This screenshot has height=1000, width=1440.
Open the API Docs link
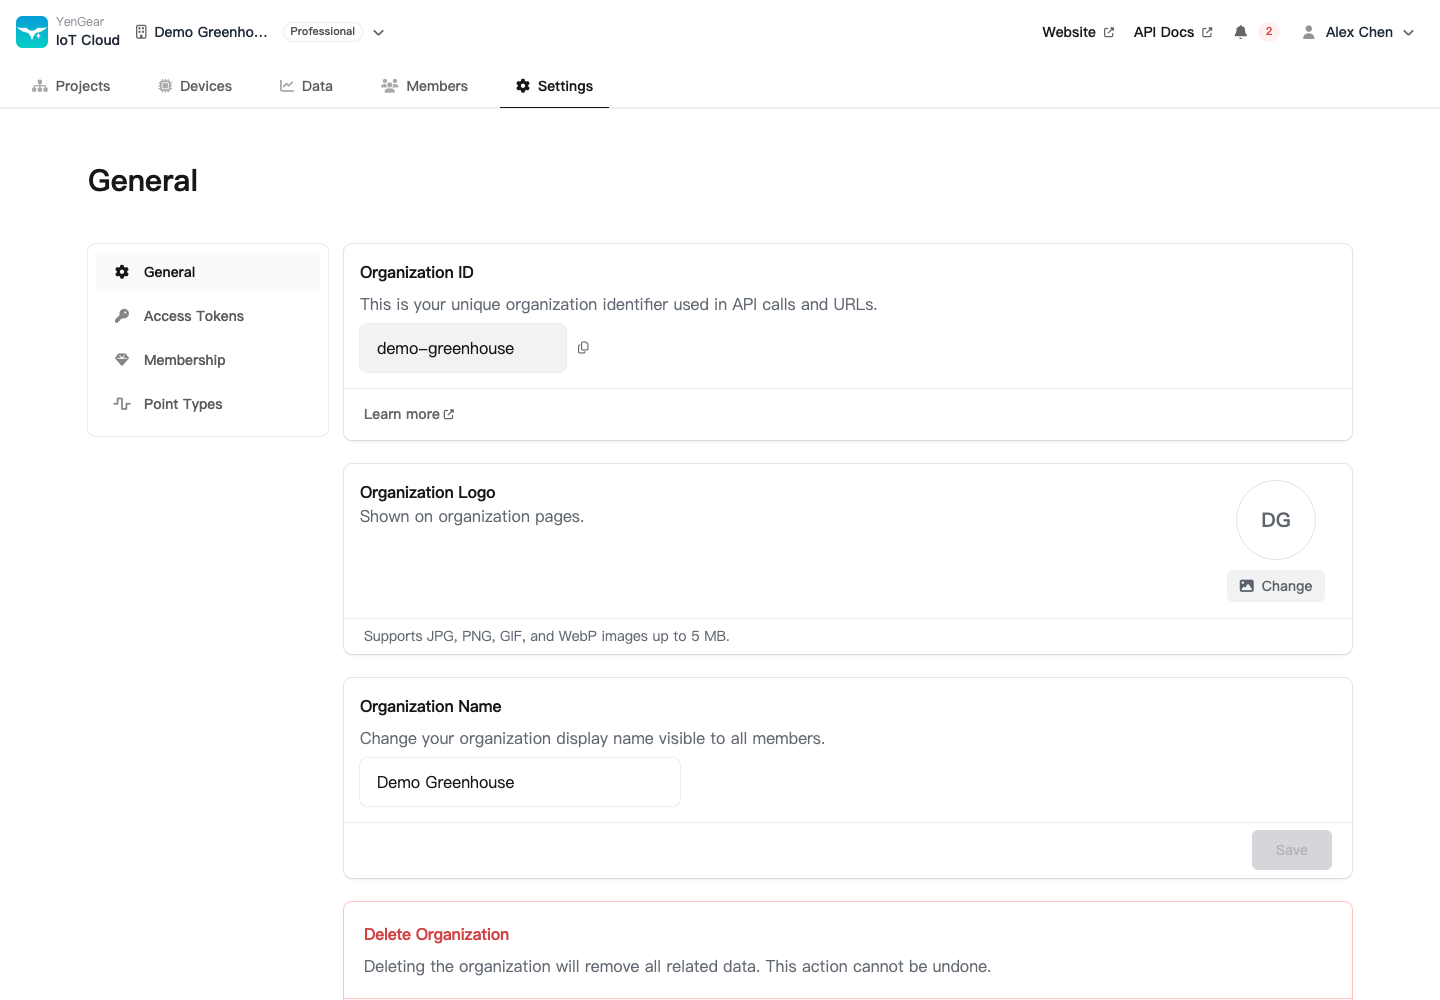point(1173,32)
